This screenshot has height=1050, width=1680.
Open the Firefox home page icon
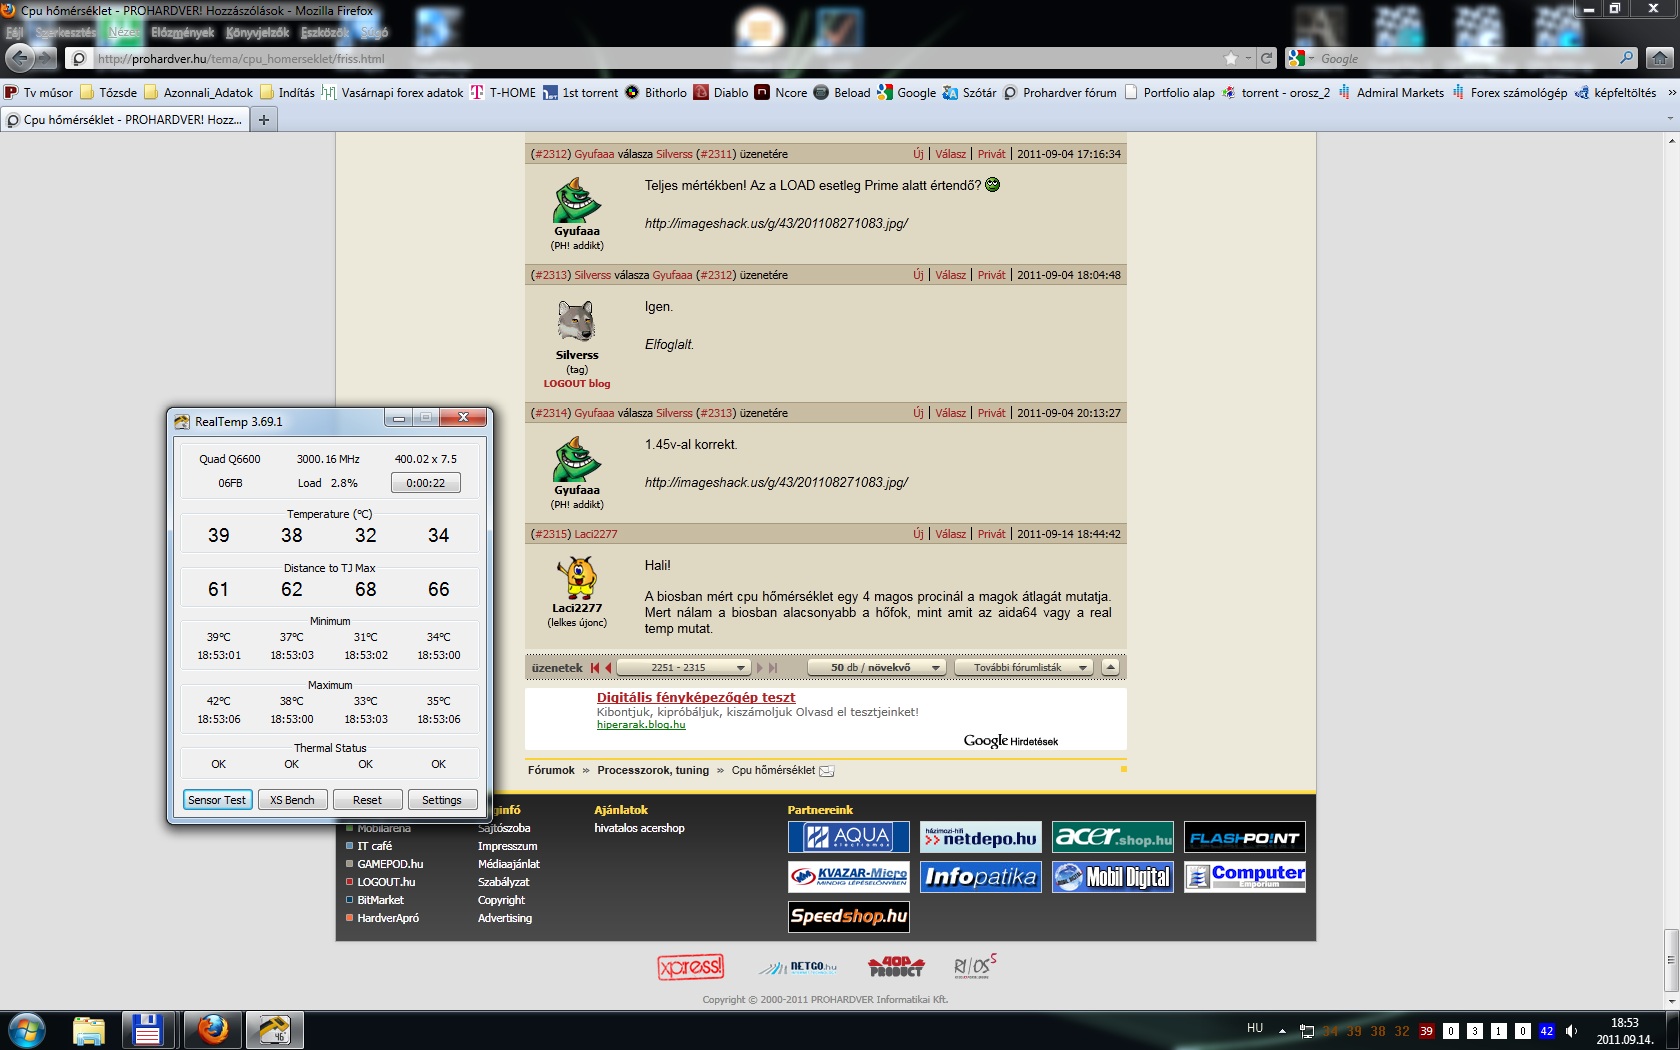click(1660, 58)
